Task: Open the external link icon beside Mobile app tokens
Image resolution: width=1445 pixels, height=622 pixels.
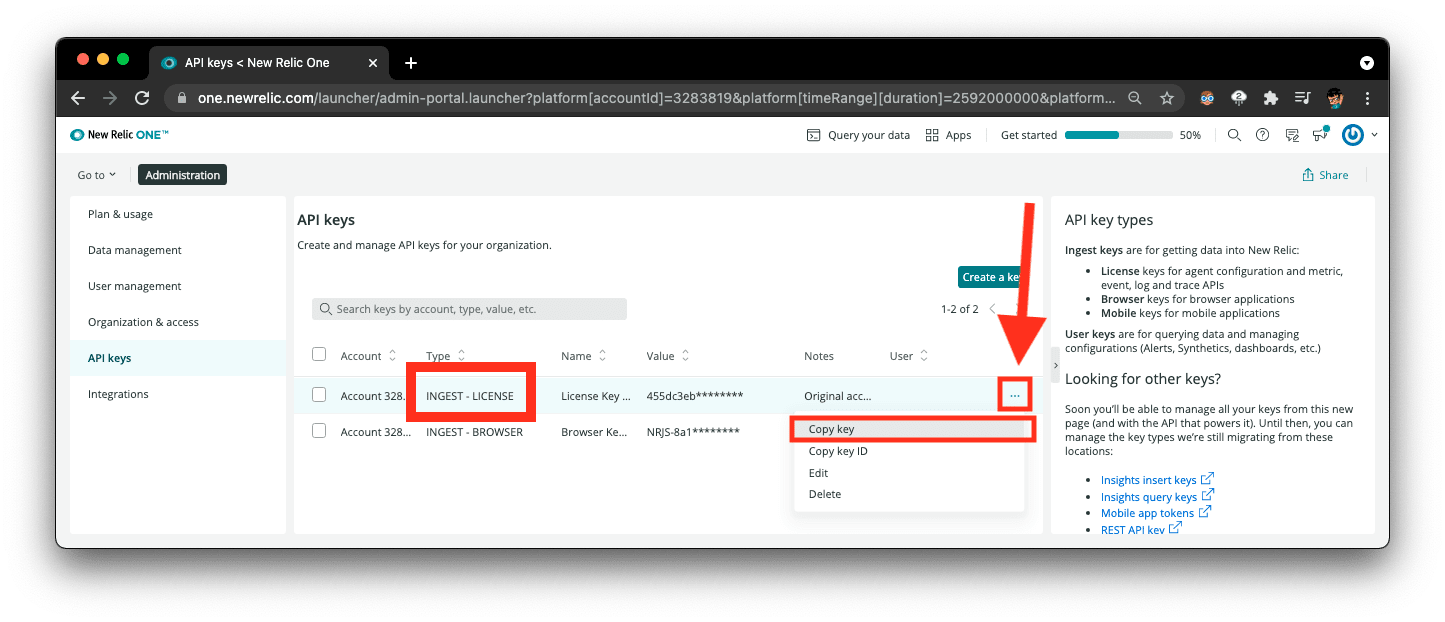Action: (1204, 512)
